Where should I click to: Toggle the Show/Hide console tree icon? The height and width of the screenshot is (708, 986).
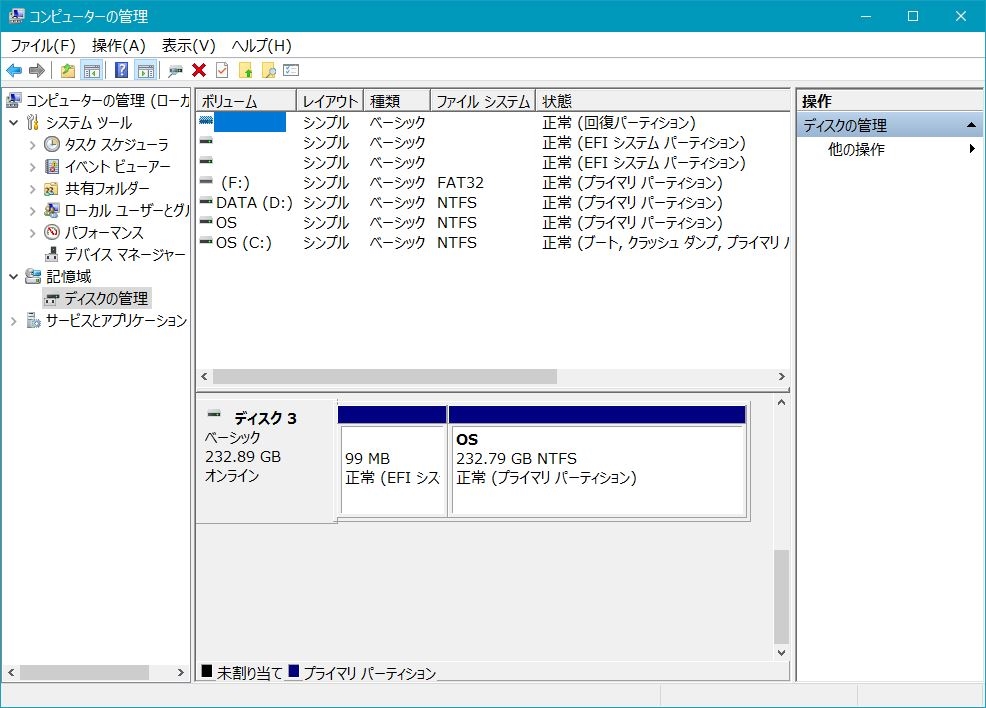click(92, 70)
